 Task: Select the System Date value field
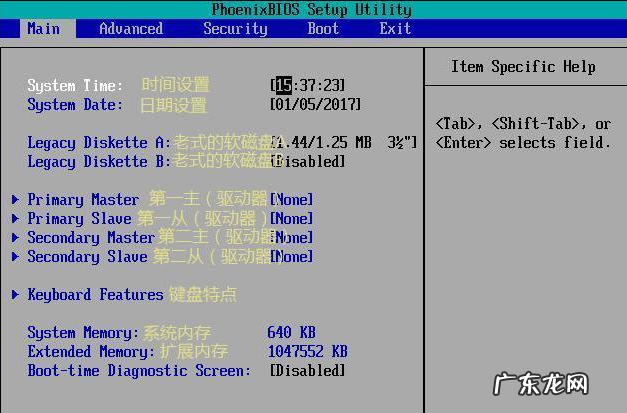click(316, 105)
